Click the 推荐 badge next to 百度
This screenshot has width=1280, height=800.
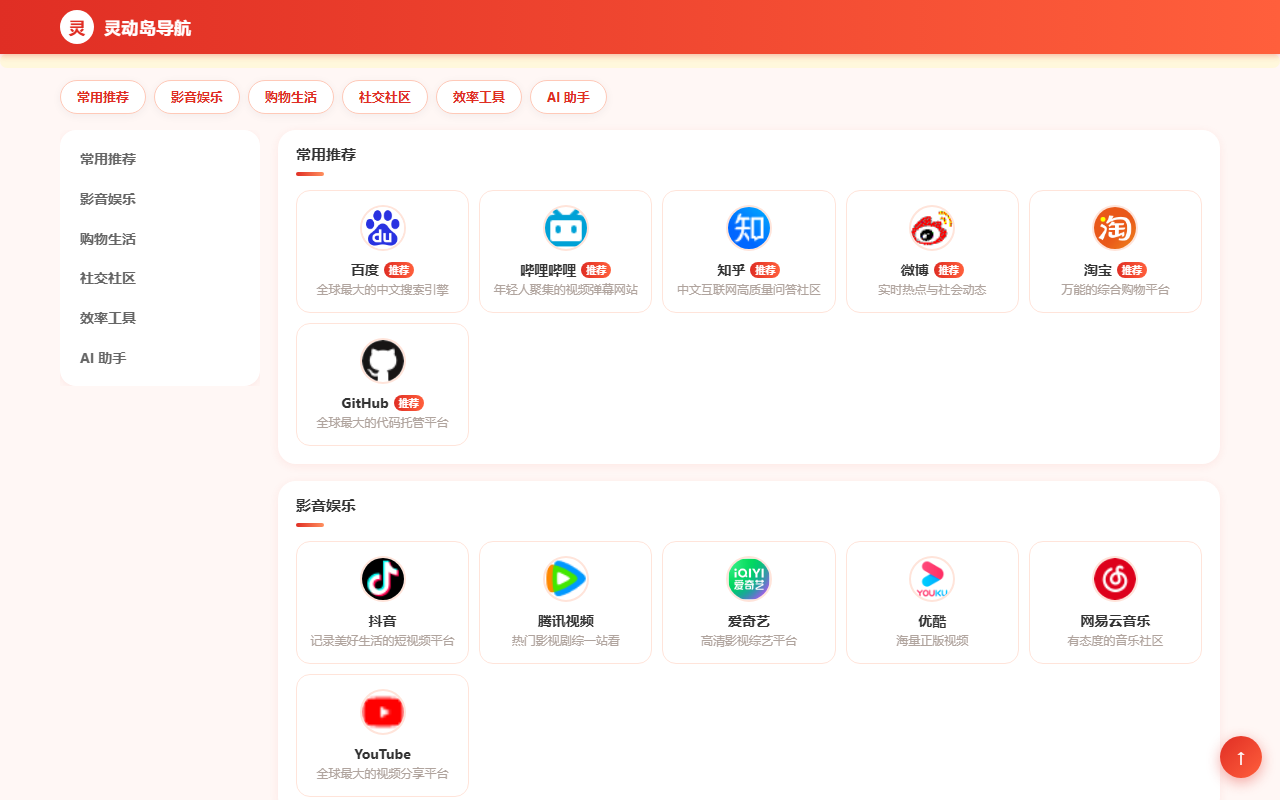tap(399, 270)
